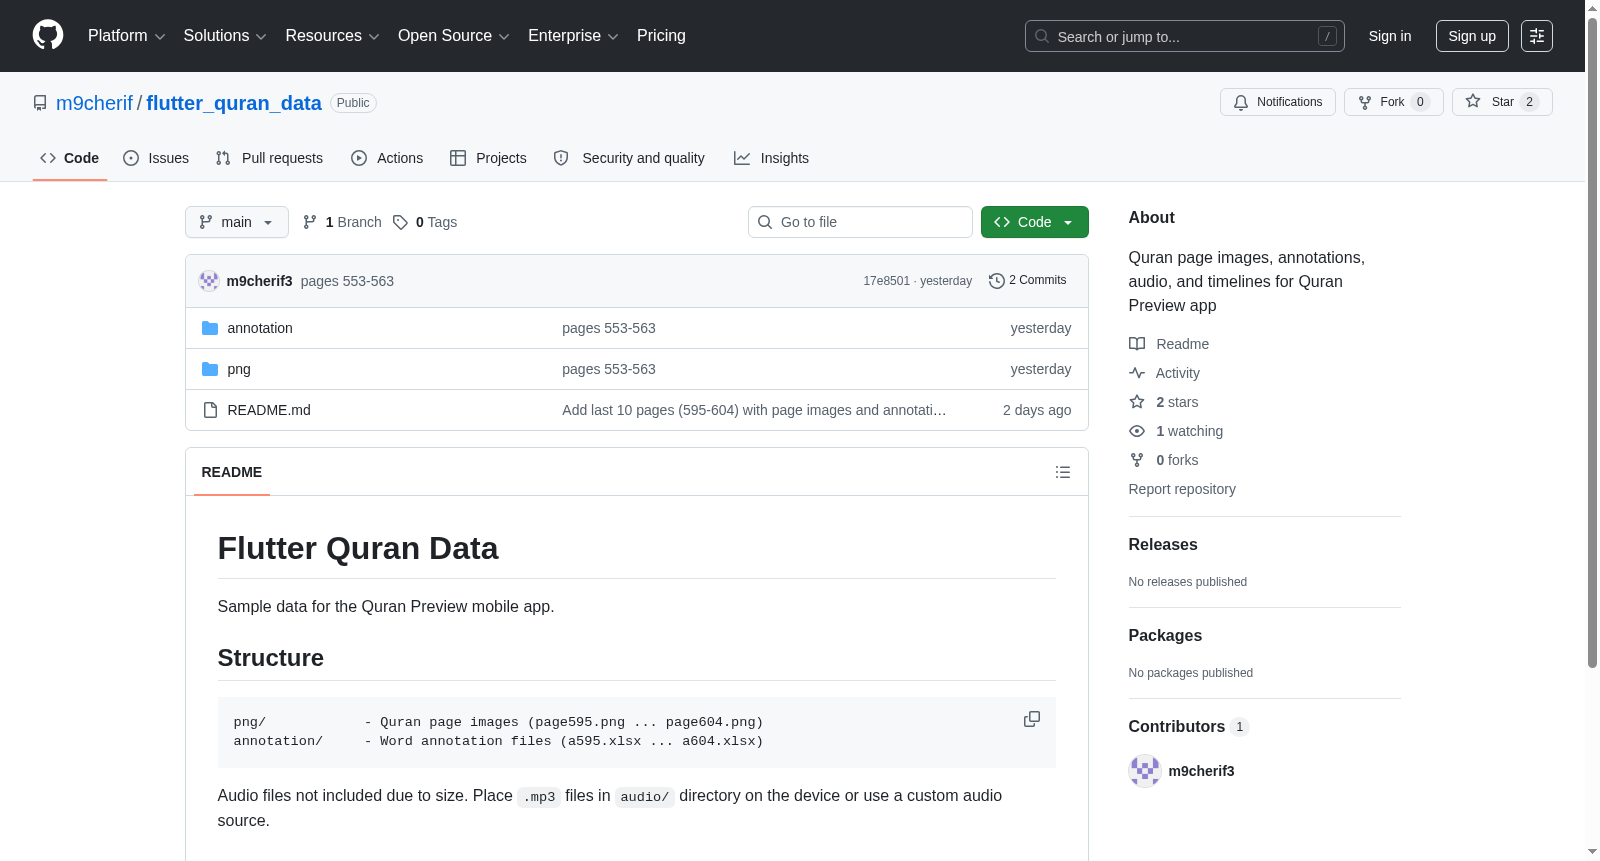Click the search magnifier icon in header
1600x861 pixels.
pyautogui.click(x=1042, y=36)
